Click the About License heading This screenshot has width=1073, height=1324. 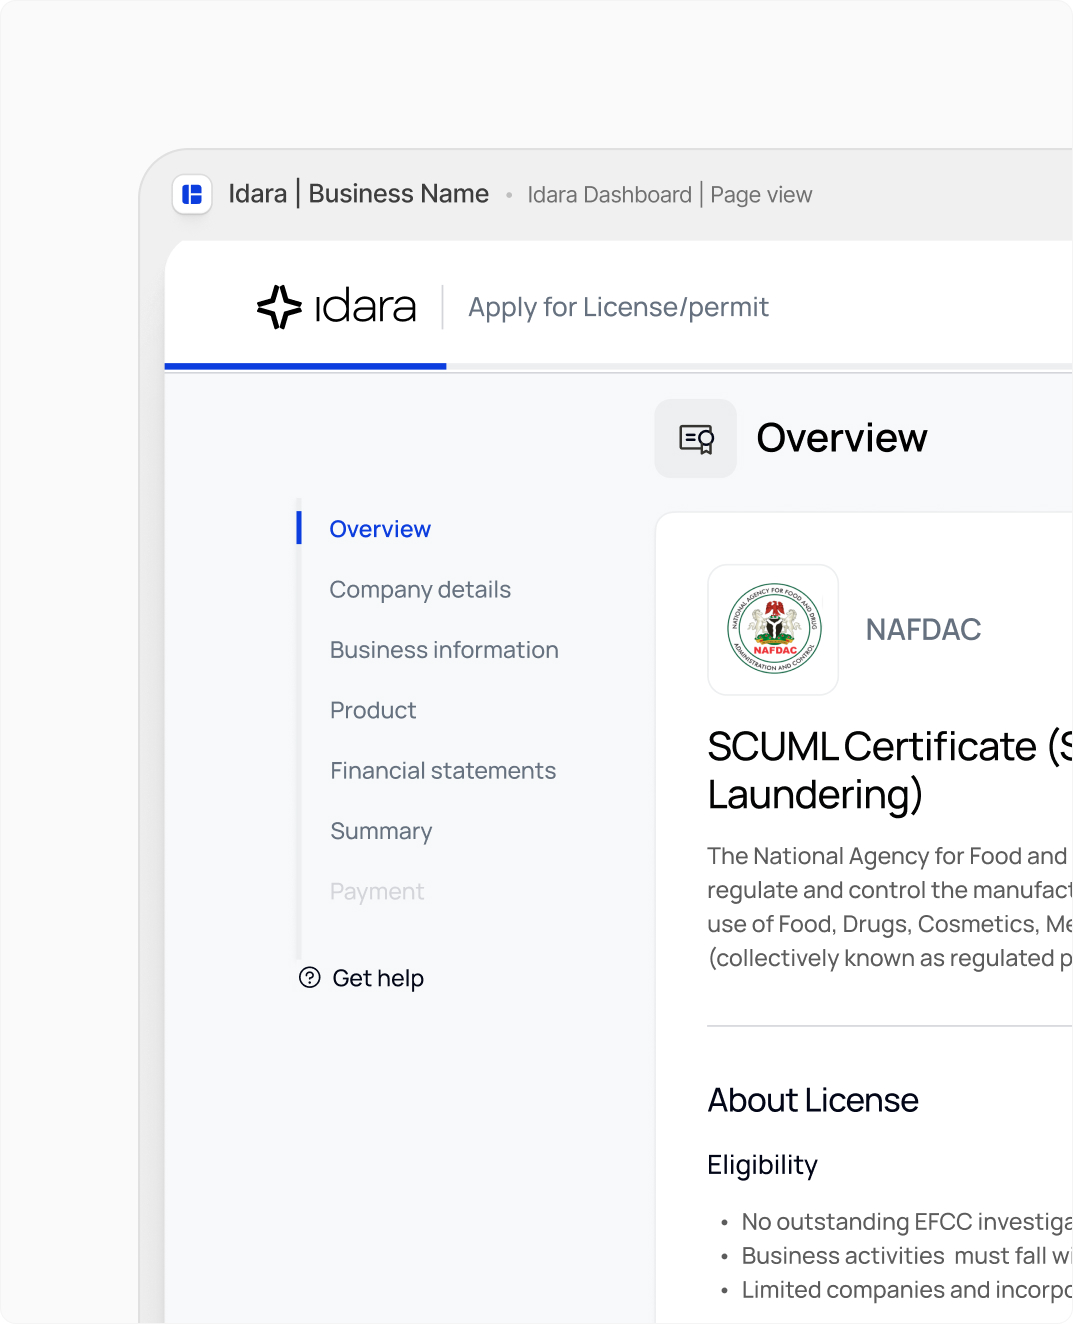(x=813, y=1100)
